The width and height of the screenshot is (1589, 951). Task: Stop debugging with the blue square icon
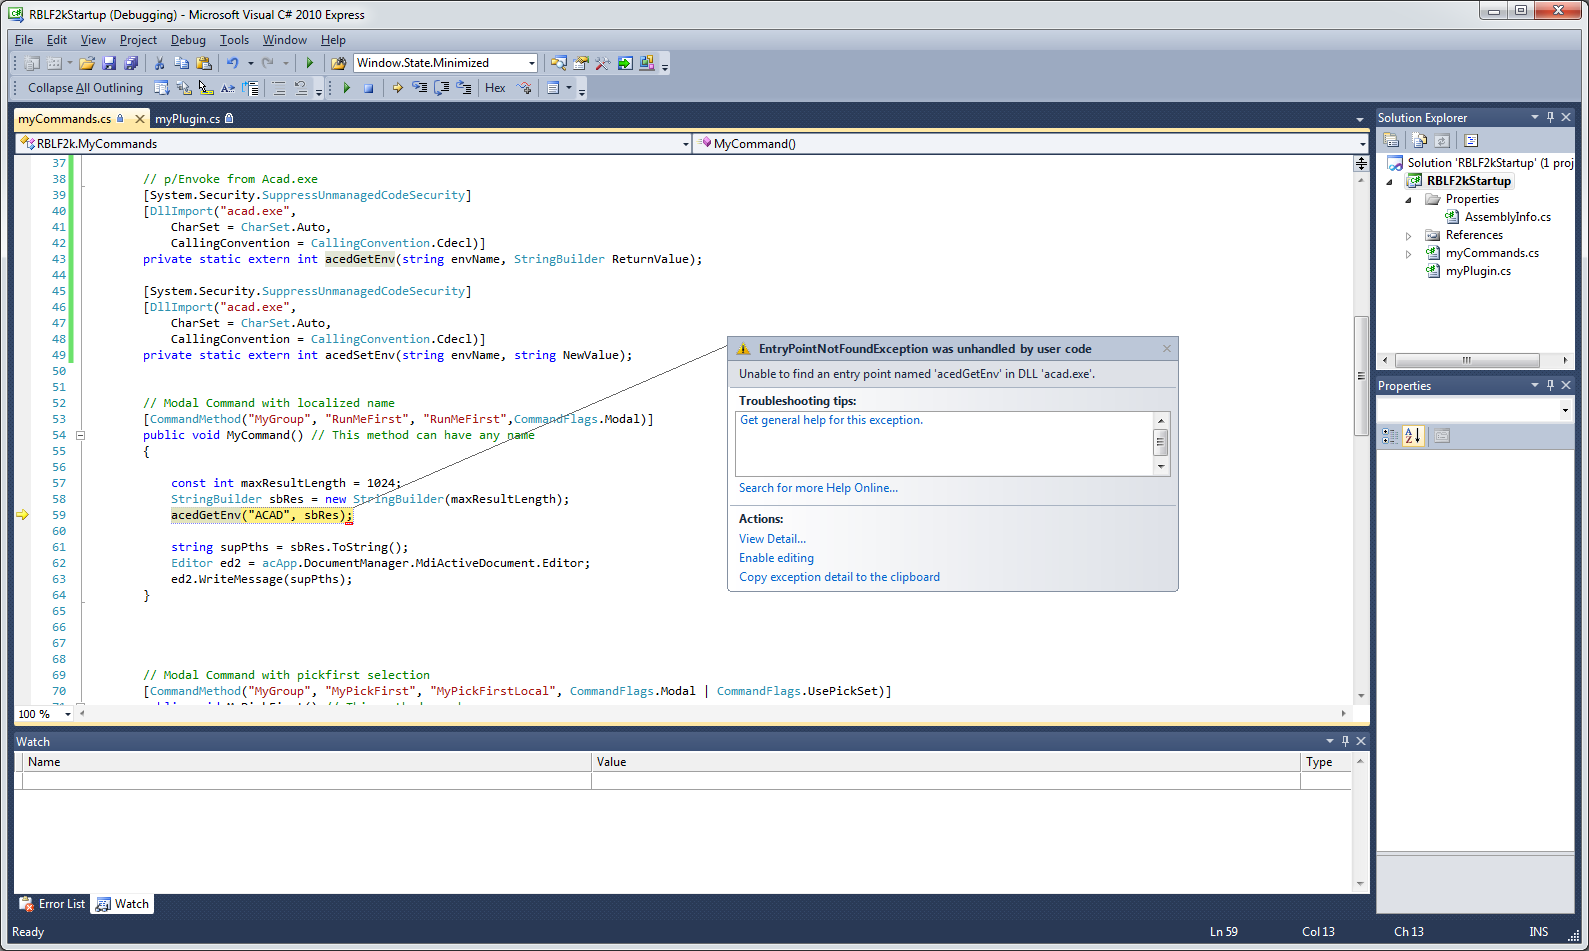click(368, 88)
